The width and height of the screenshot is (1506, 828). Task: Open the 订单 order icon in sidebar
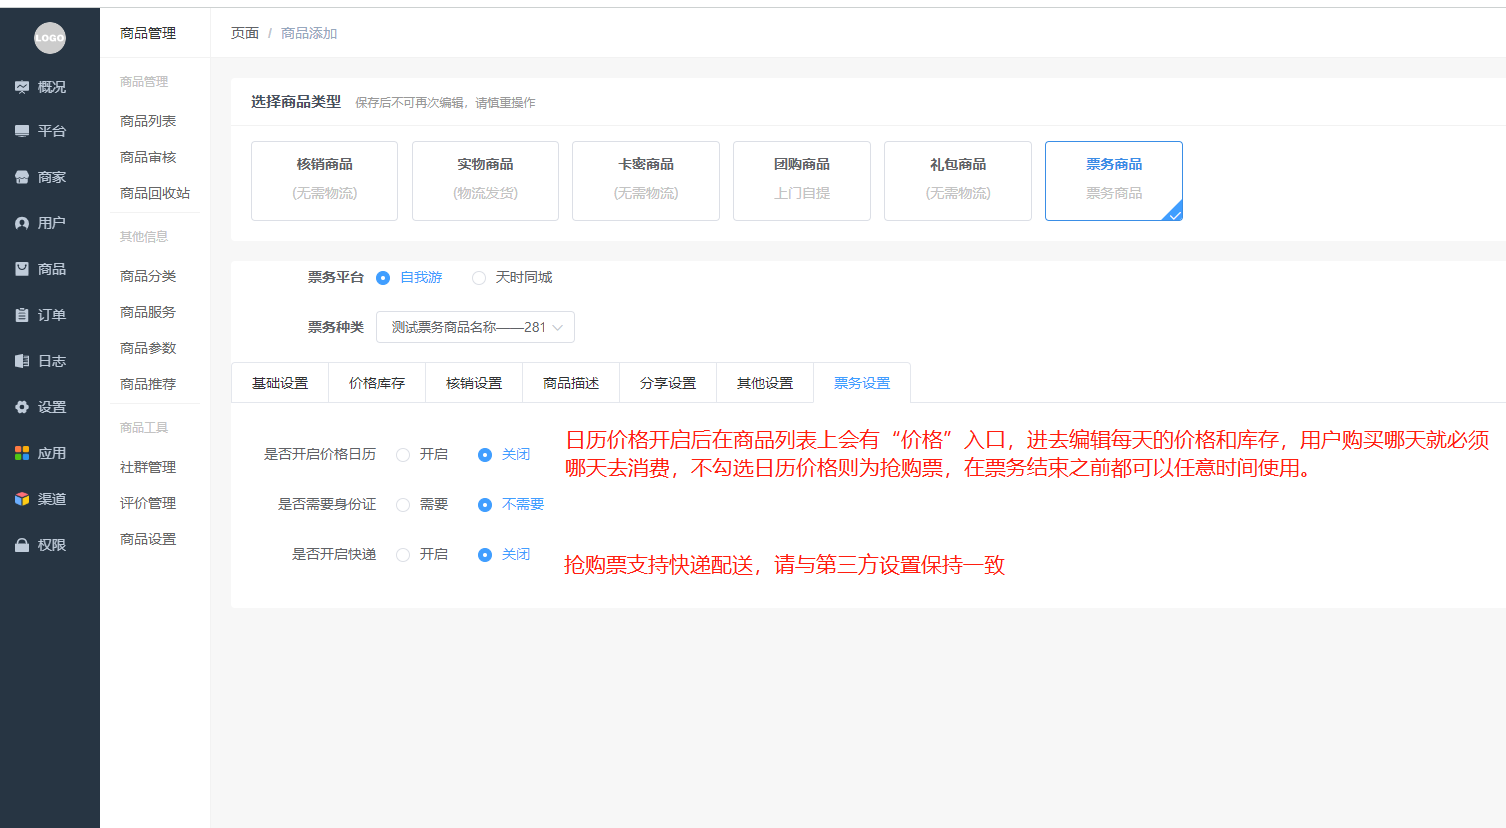pos(22,315)
